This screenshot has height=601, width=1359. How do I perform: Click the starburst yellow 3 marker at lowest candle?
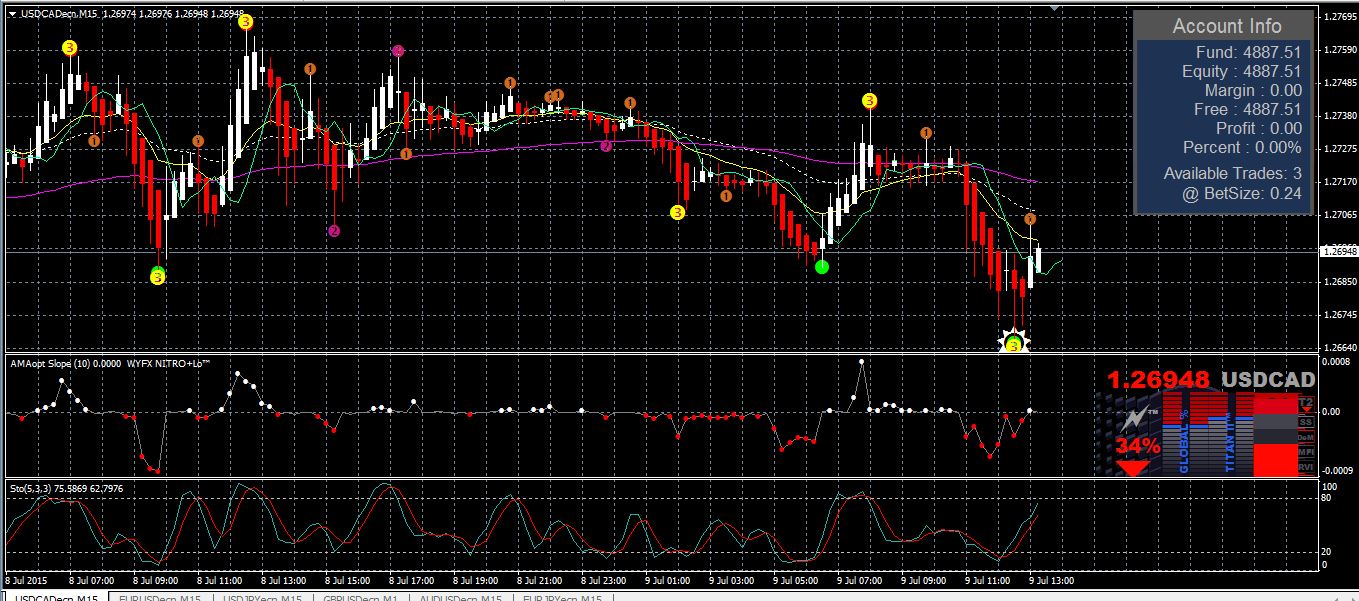pyautogui.click(x=1014, y=344)
